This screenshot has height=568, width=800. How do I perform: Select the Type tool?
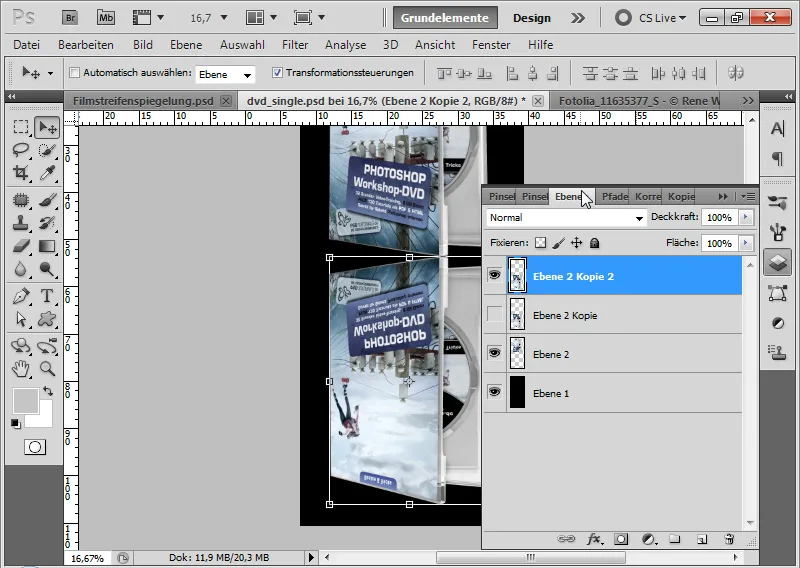(47, 296)
